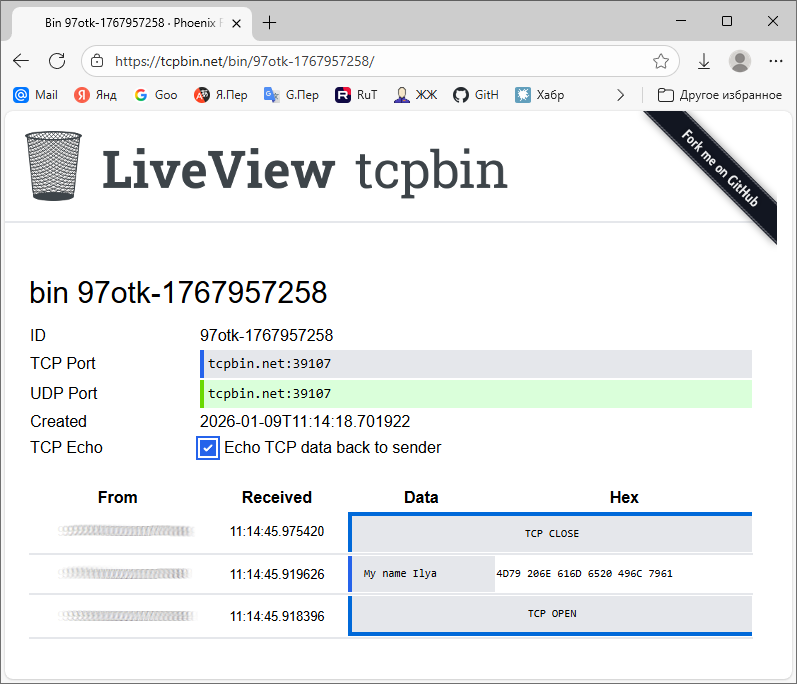The width and height of the screenshot is (797, 684).
Task: Open the browser downloads icon
Action: point(704,61)
